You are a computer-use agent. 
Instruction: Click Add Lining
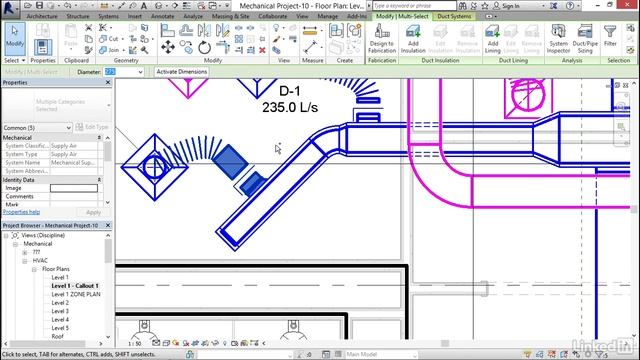[493, 39]
